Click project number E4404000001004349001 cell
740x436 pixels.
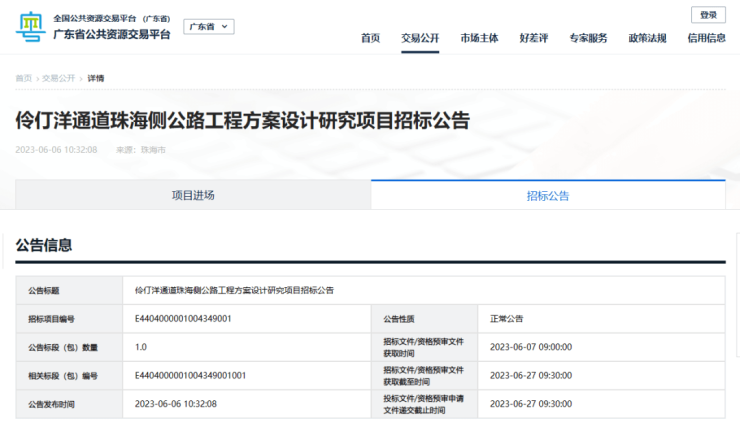pyautogui.click(x=184, y=319)
